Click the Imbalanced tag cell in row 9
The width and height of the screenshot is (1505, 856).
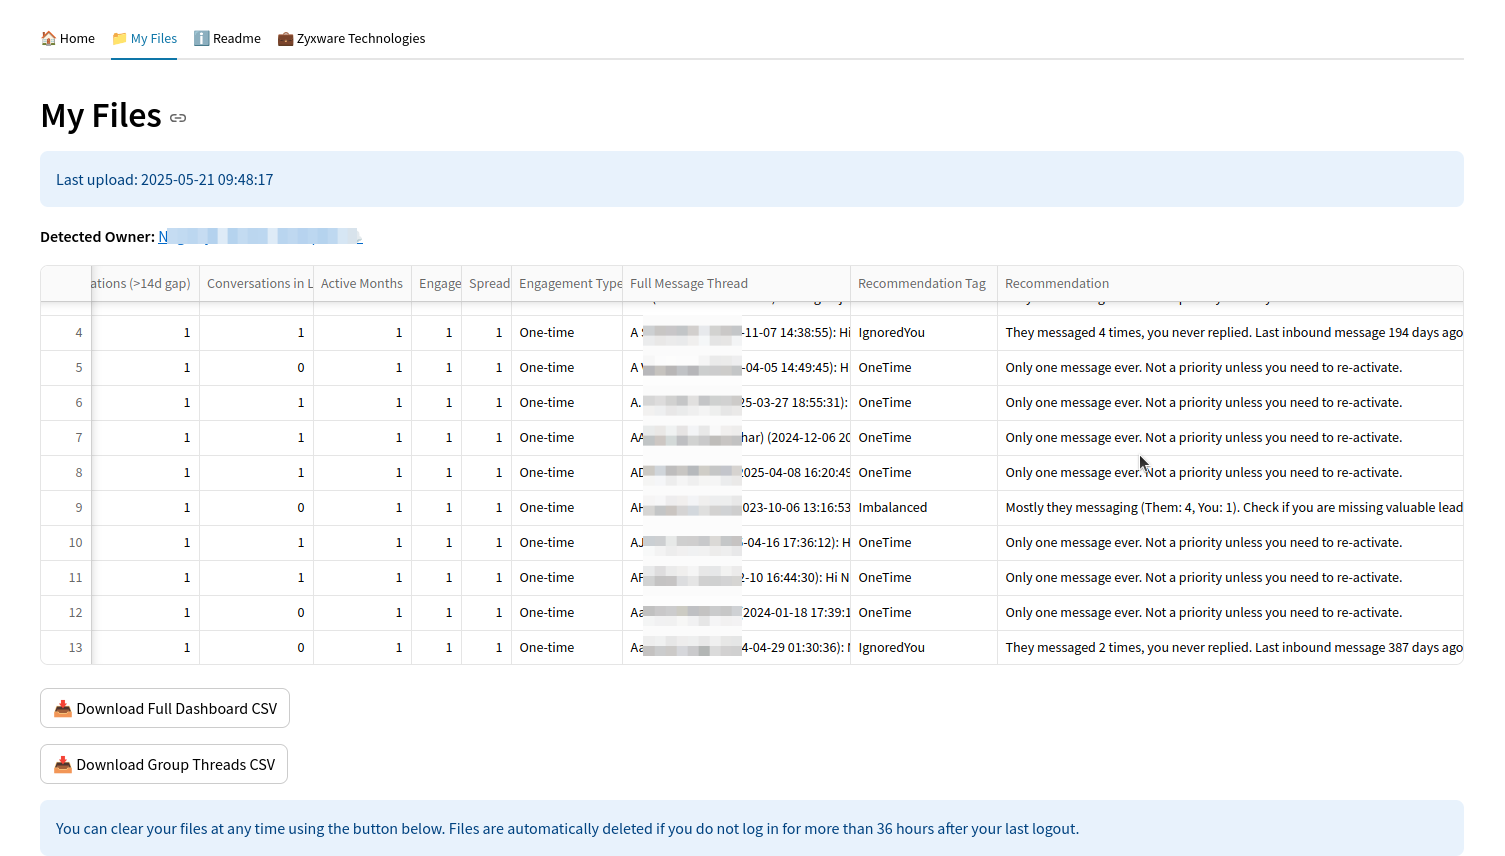tap(892, 508)
